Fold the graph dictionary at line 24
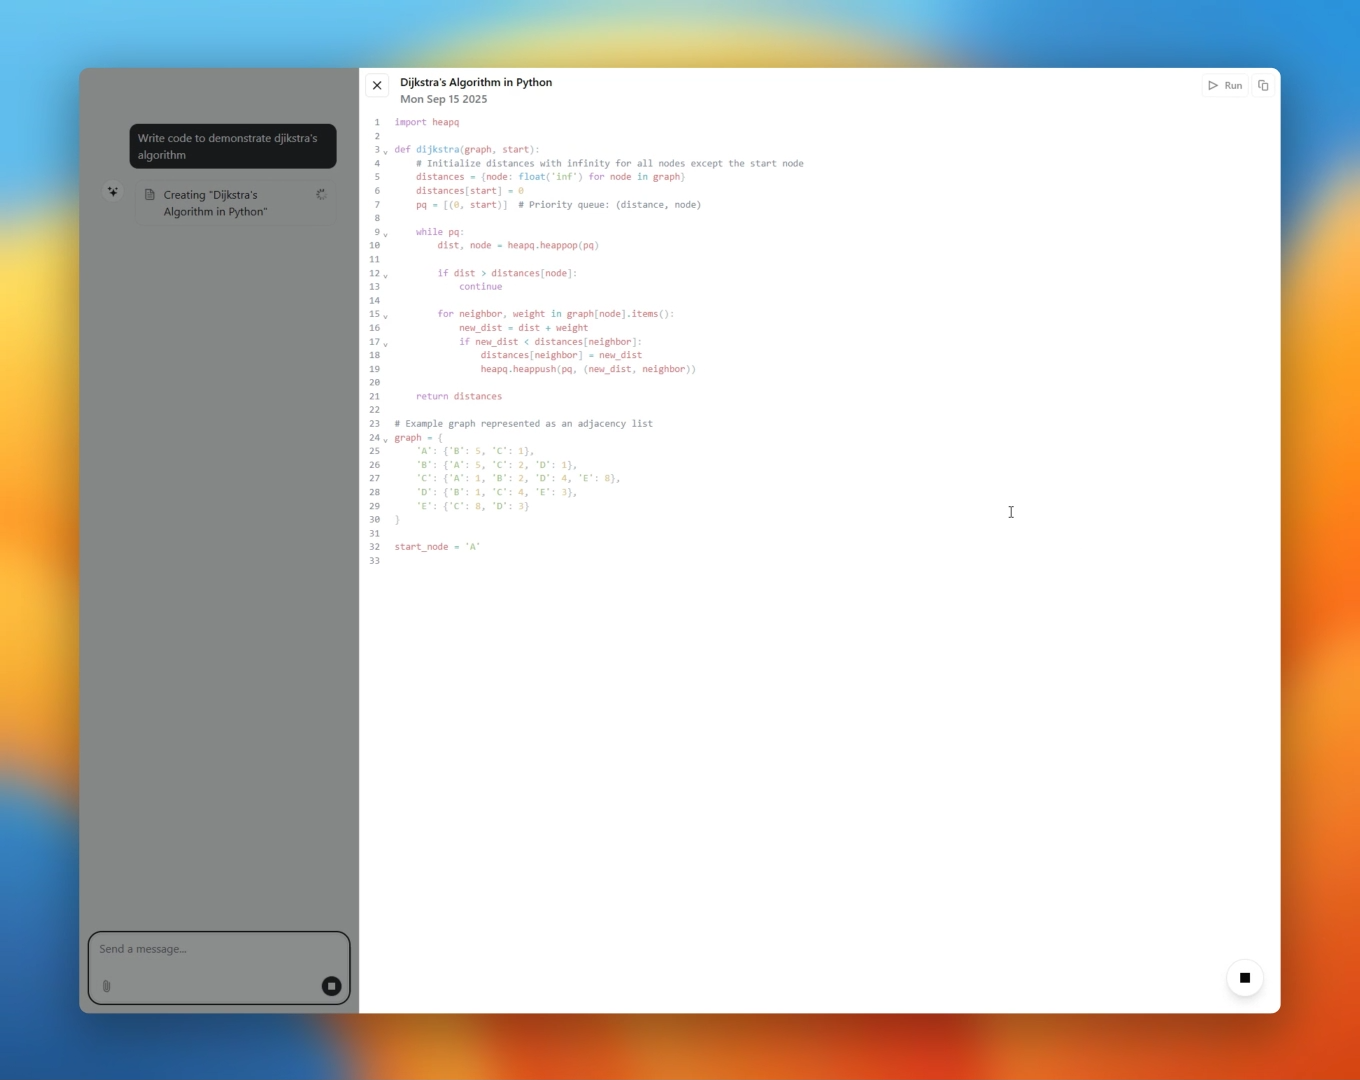Screen dimensions: 1360x1080 (x=386, y=439)
